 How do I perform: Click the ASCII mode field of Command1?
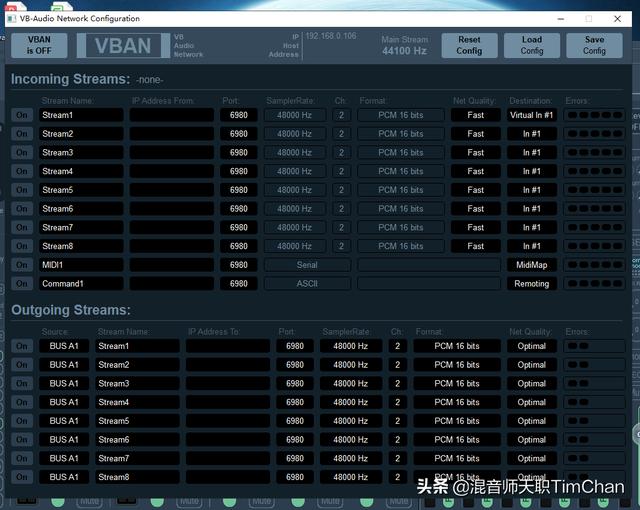(307, 284)
